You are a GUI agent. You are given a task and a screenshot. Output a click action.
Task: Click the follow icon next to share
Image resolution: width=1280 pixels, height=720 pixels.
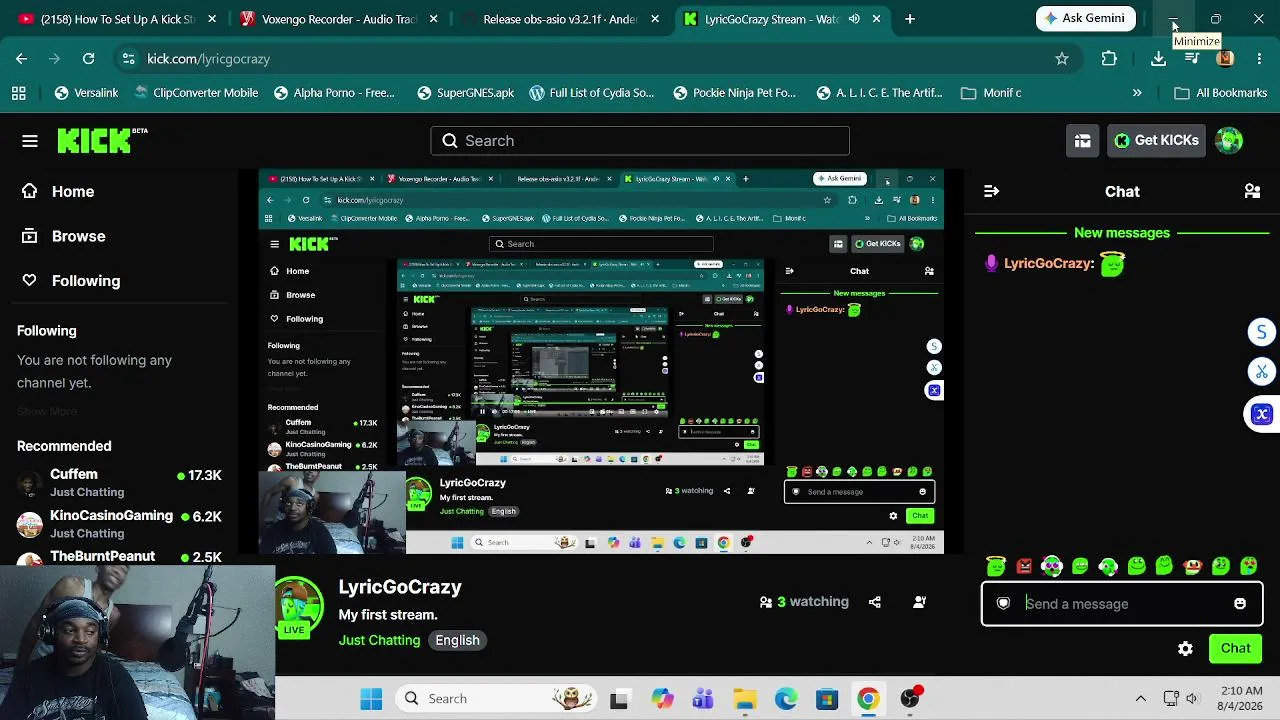pos(919,602)
